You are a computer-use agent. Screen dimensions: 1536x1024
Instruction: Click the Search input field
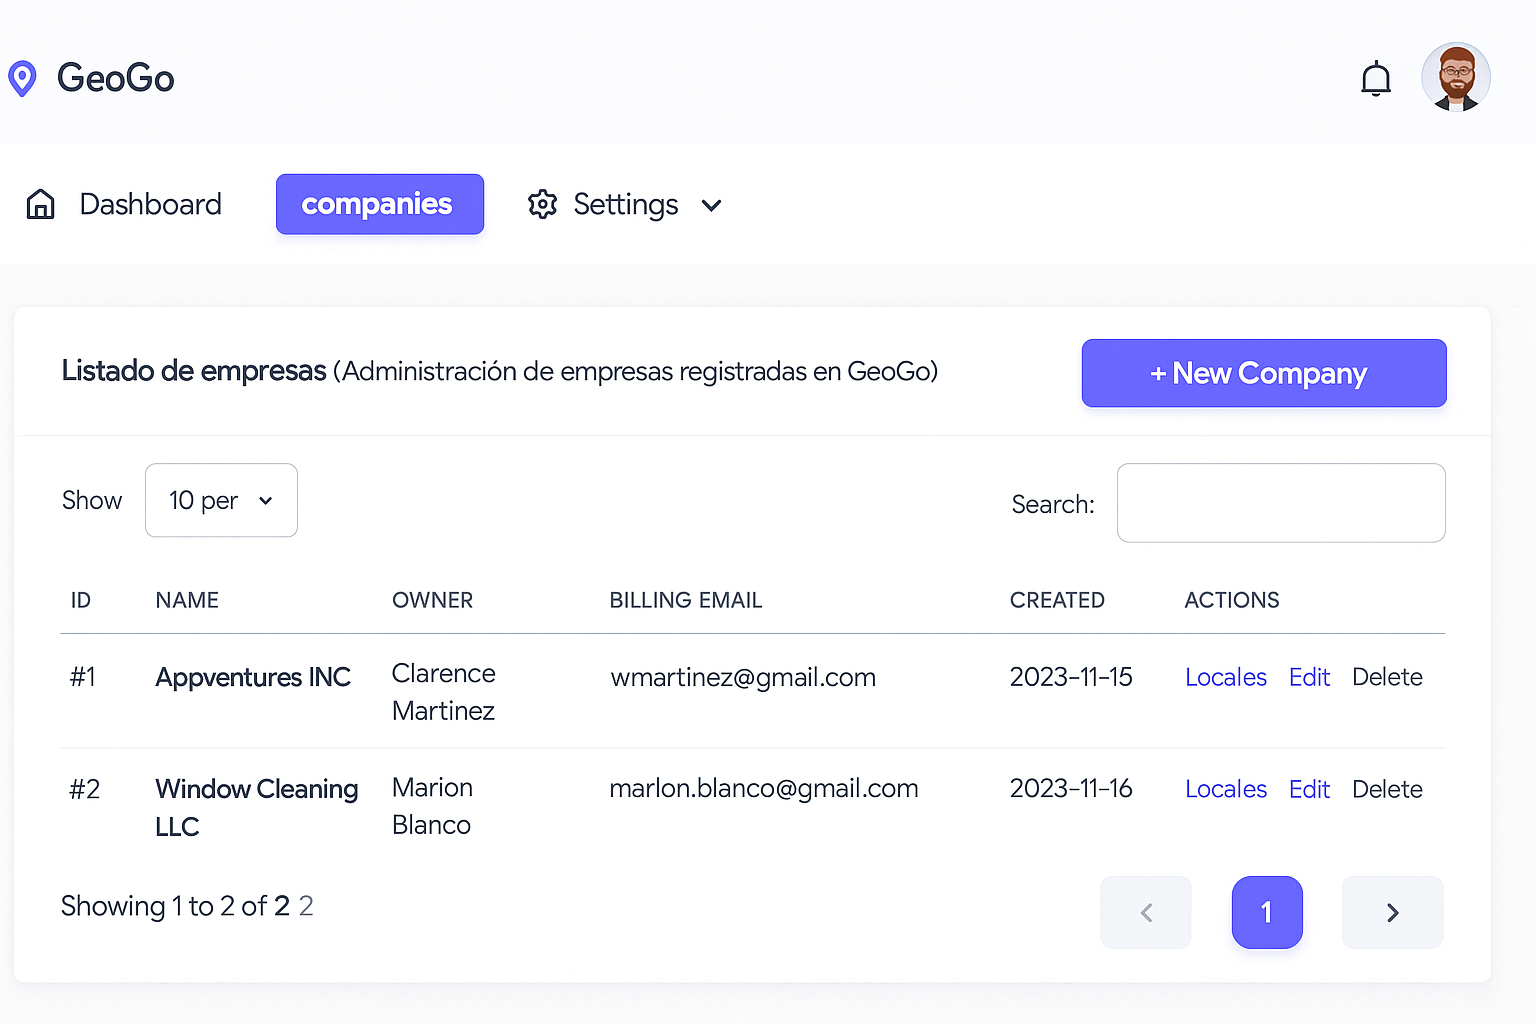[1281, 503]
